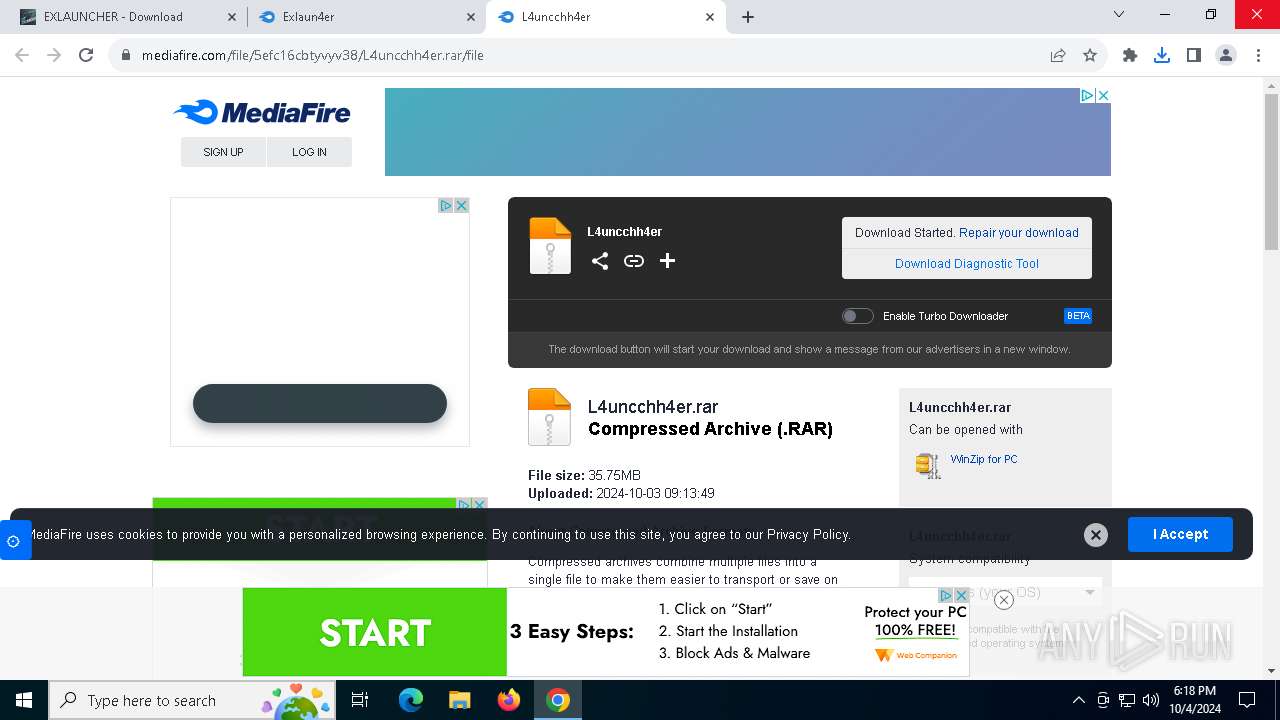Show hidden system tray icons
This screenshot has width=1280, height=720.
(x=1078, y=700)
